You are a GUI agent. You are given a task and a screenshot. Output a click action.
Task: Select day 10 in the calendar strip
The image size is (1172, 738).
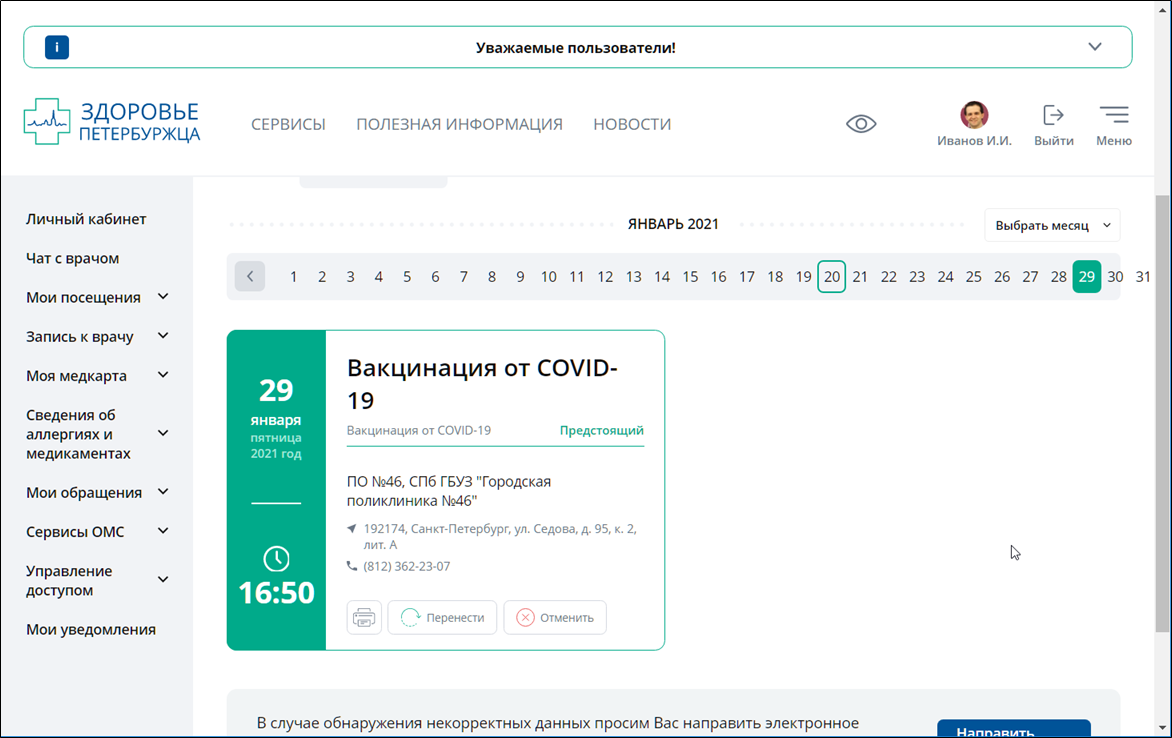[549, 277]
